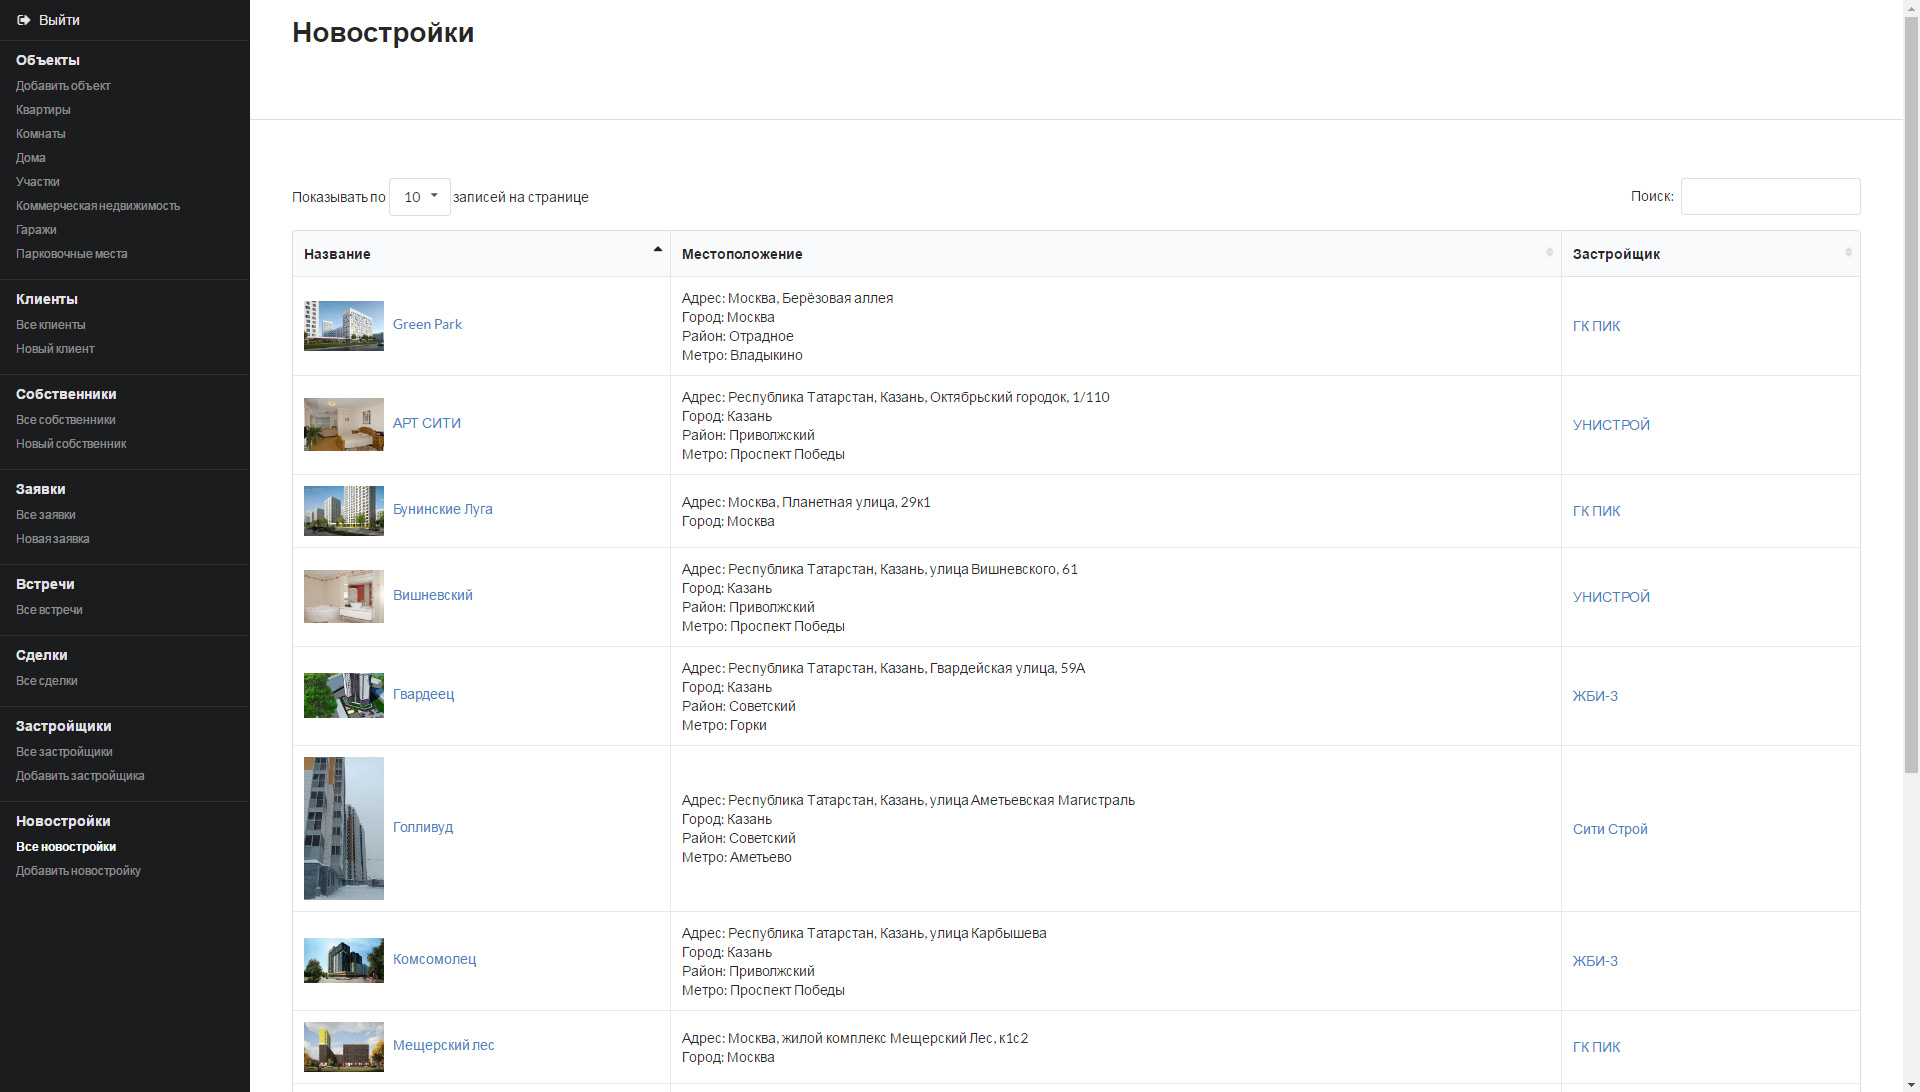
Task: Sort table by Местоположение column arrows
Action: coord(1549,253)
